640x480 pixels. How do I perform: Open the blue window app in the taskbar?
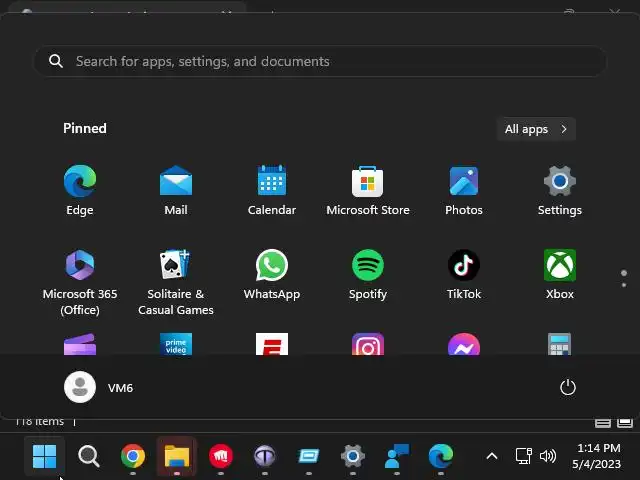click(309, 456)
